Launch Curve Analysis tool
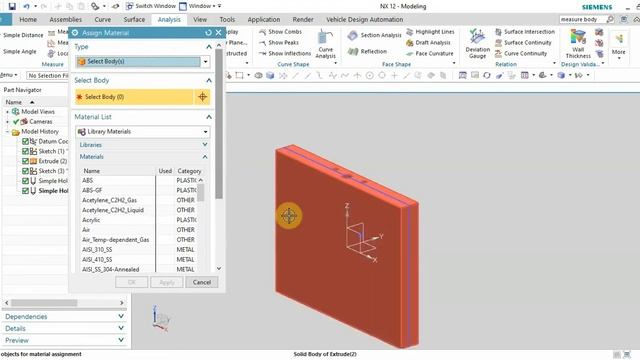 325,44
